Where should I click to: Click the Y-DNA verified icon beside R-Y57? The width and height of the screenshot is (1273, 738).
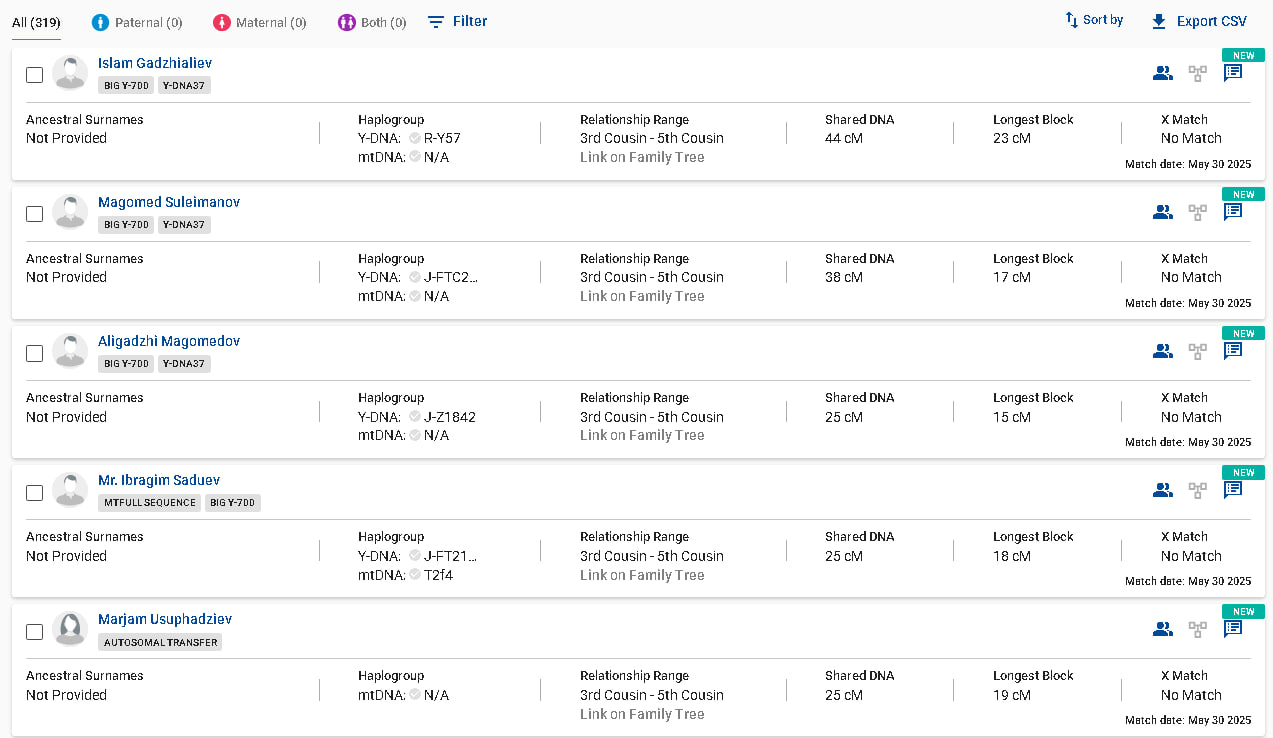click(414, 138)
